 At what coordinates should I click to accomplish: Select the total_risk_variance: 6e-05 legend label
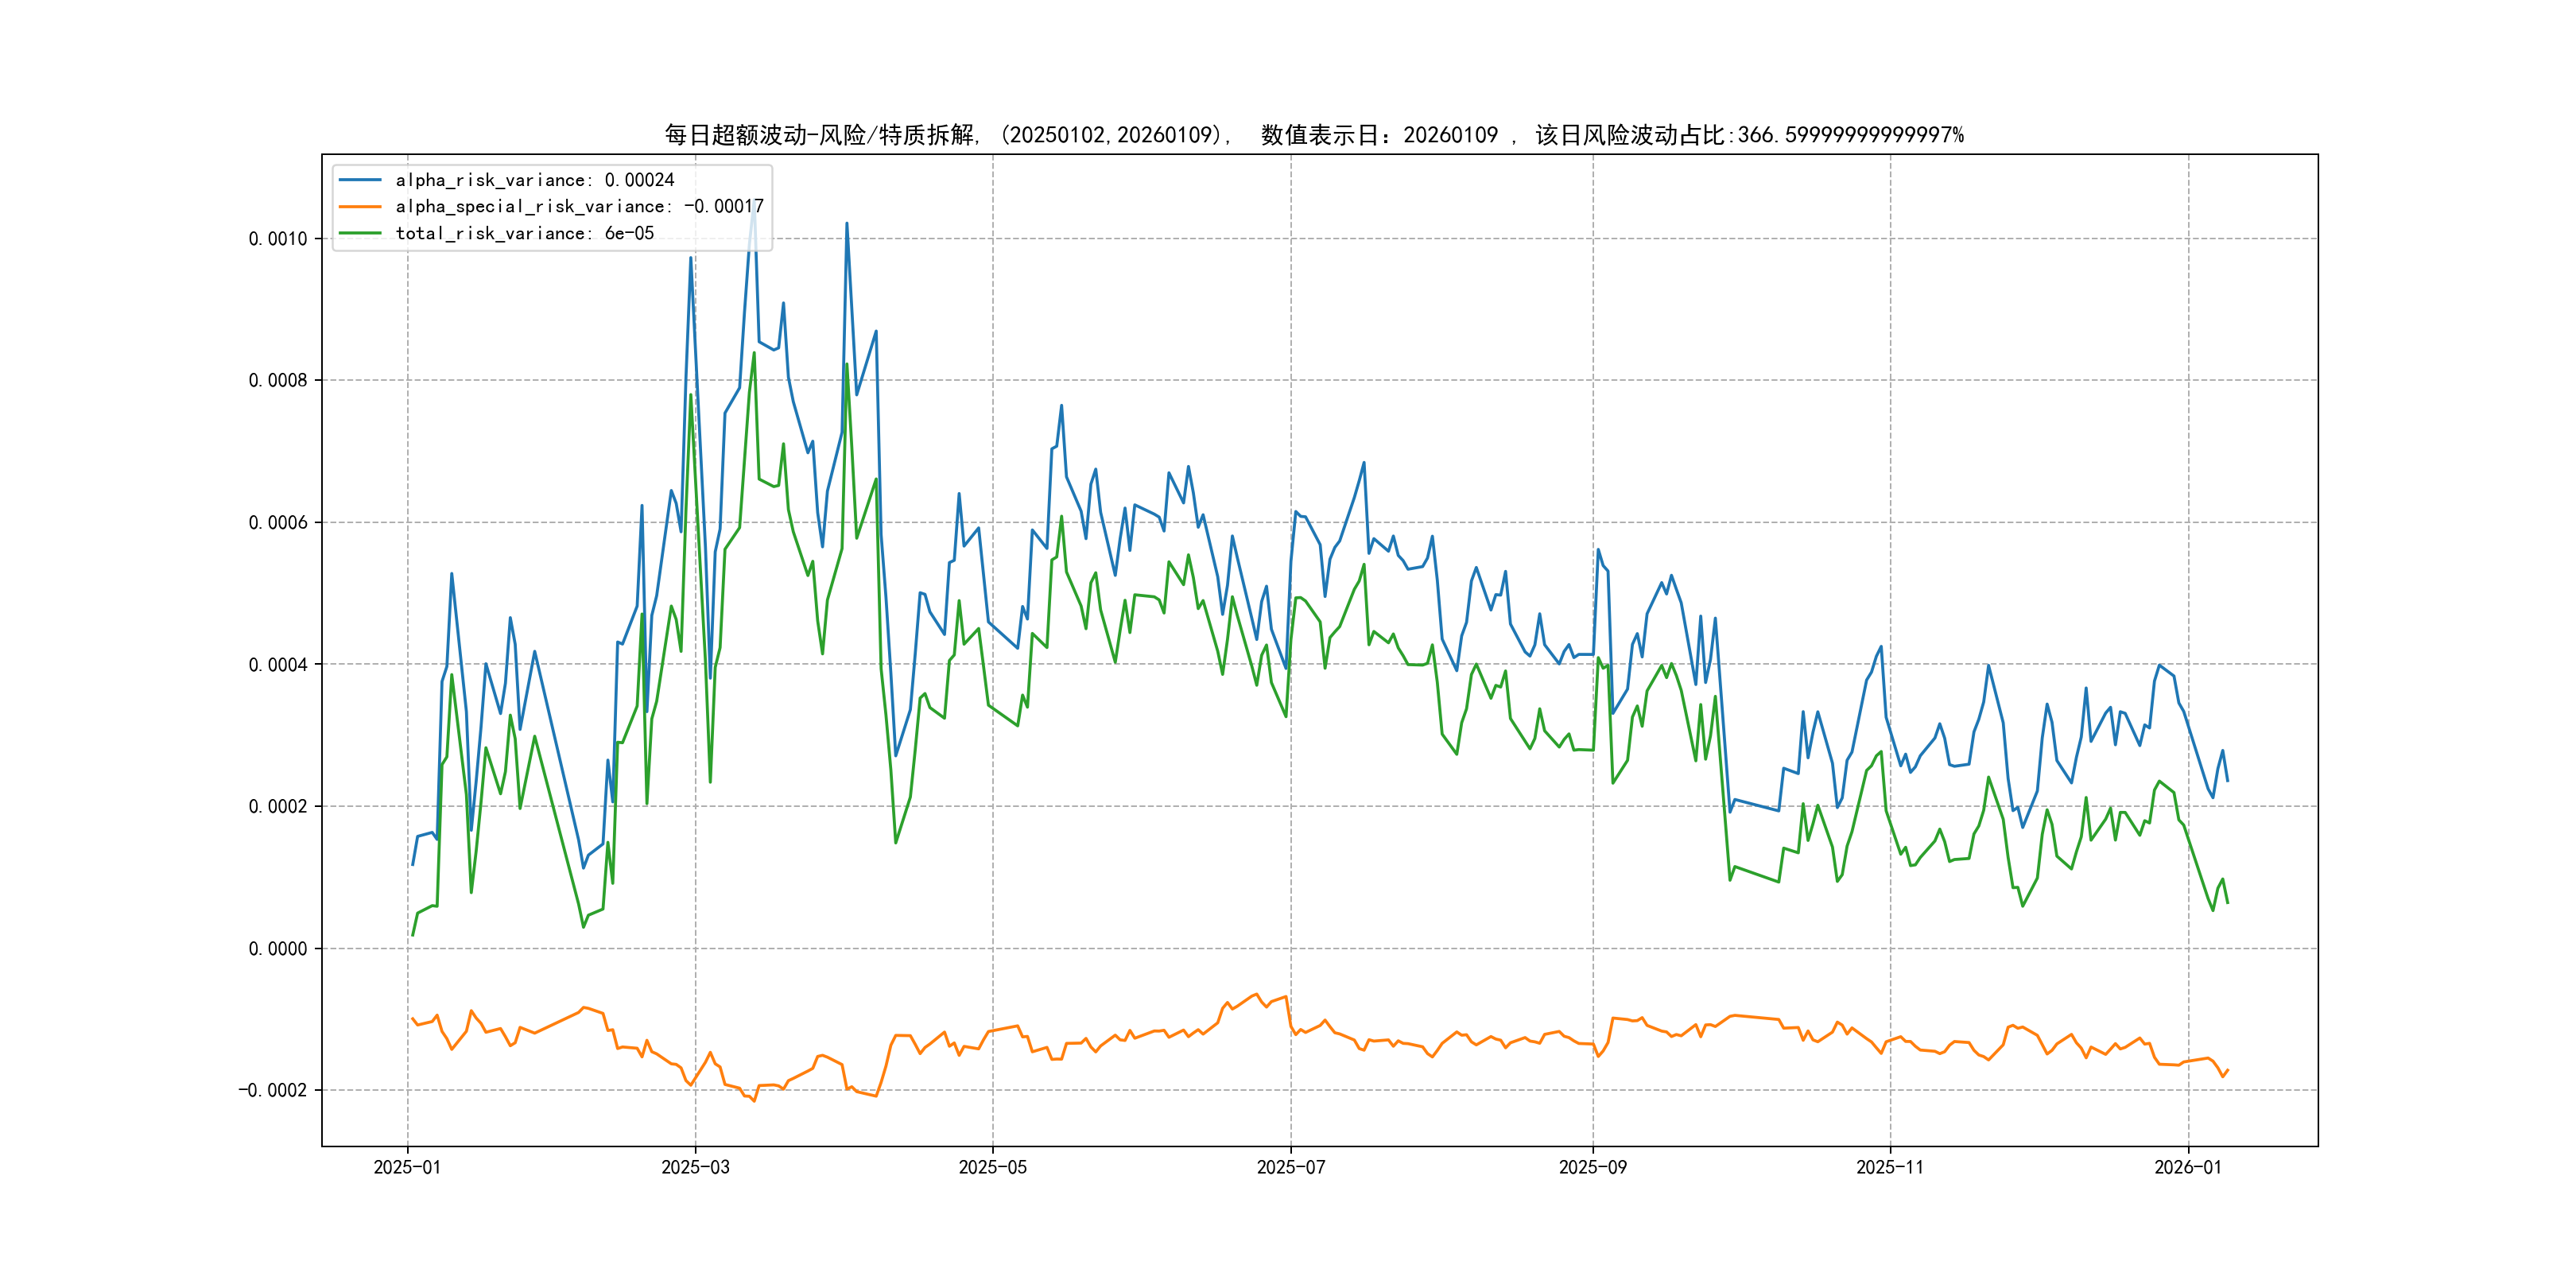[x=525, y=233]
